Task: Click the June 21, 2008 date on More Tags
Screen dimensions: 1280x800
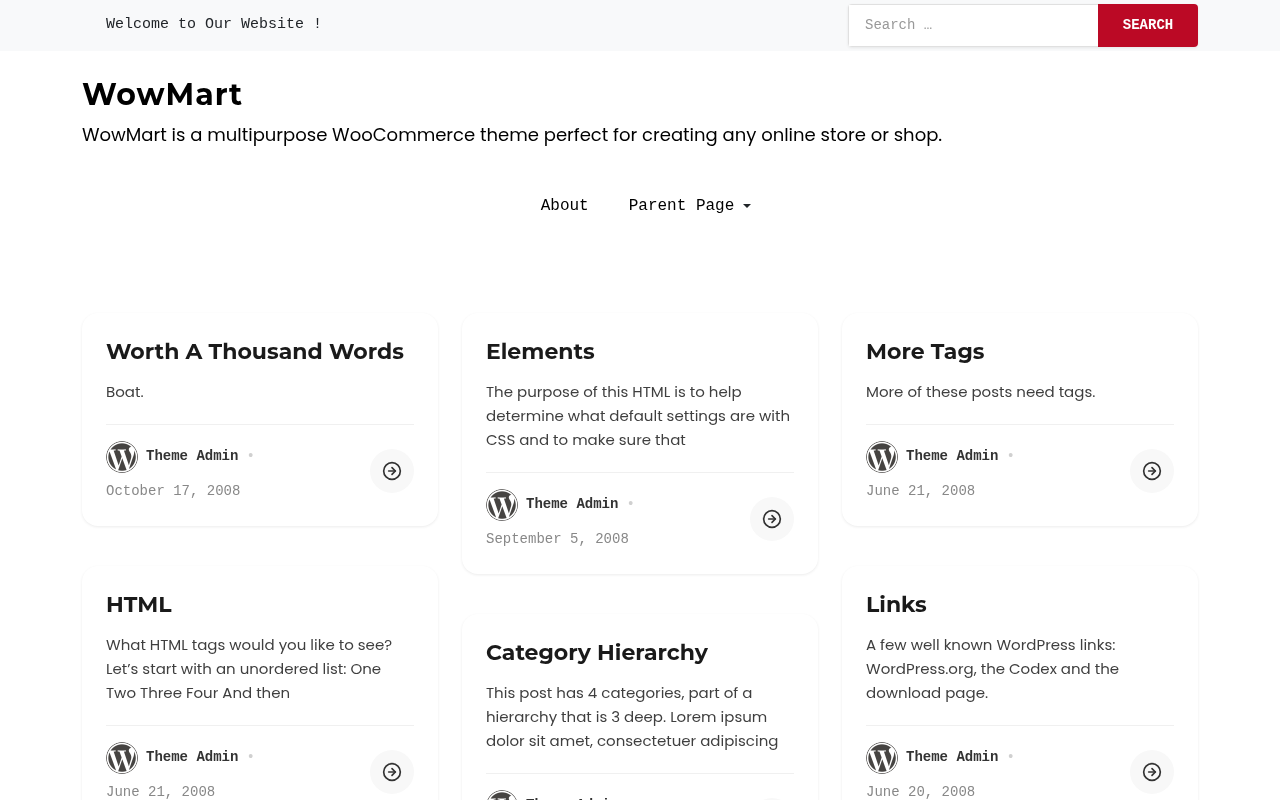Action: coord(920,491)
